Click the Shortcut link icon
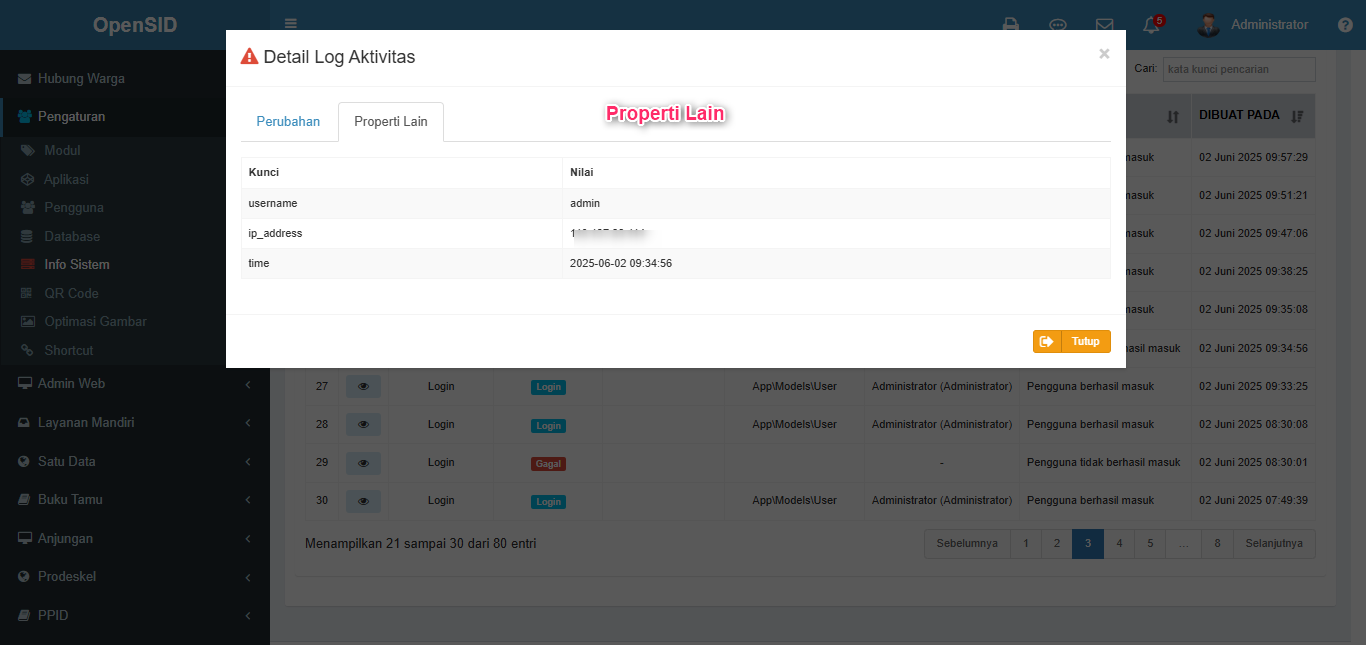The width and height of the screenshot is (1366, 645). pos(27,350)
